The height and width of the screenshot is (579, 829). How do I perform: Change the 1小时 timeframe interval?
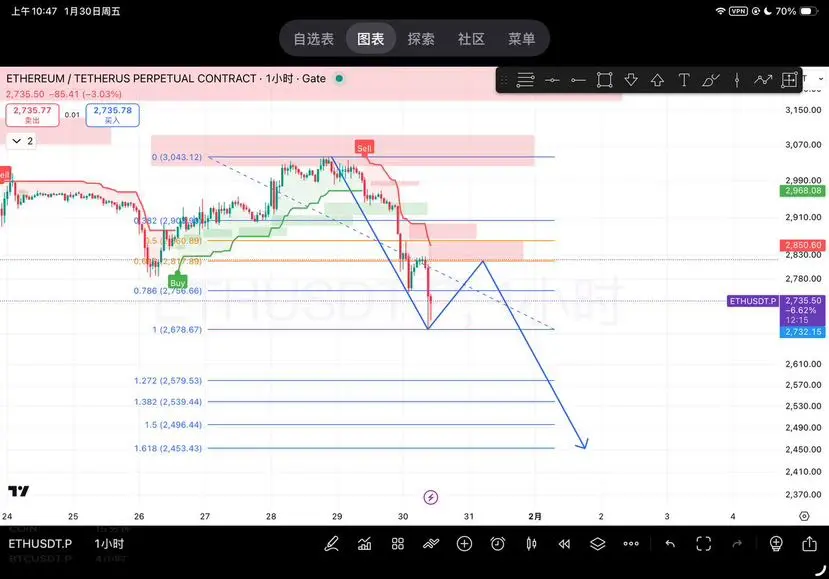coord(109,544)
